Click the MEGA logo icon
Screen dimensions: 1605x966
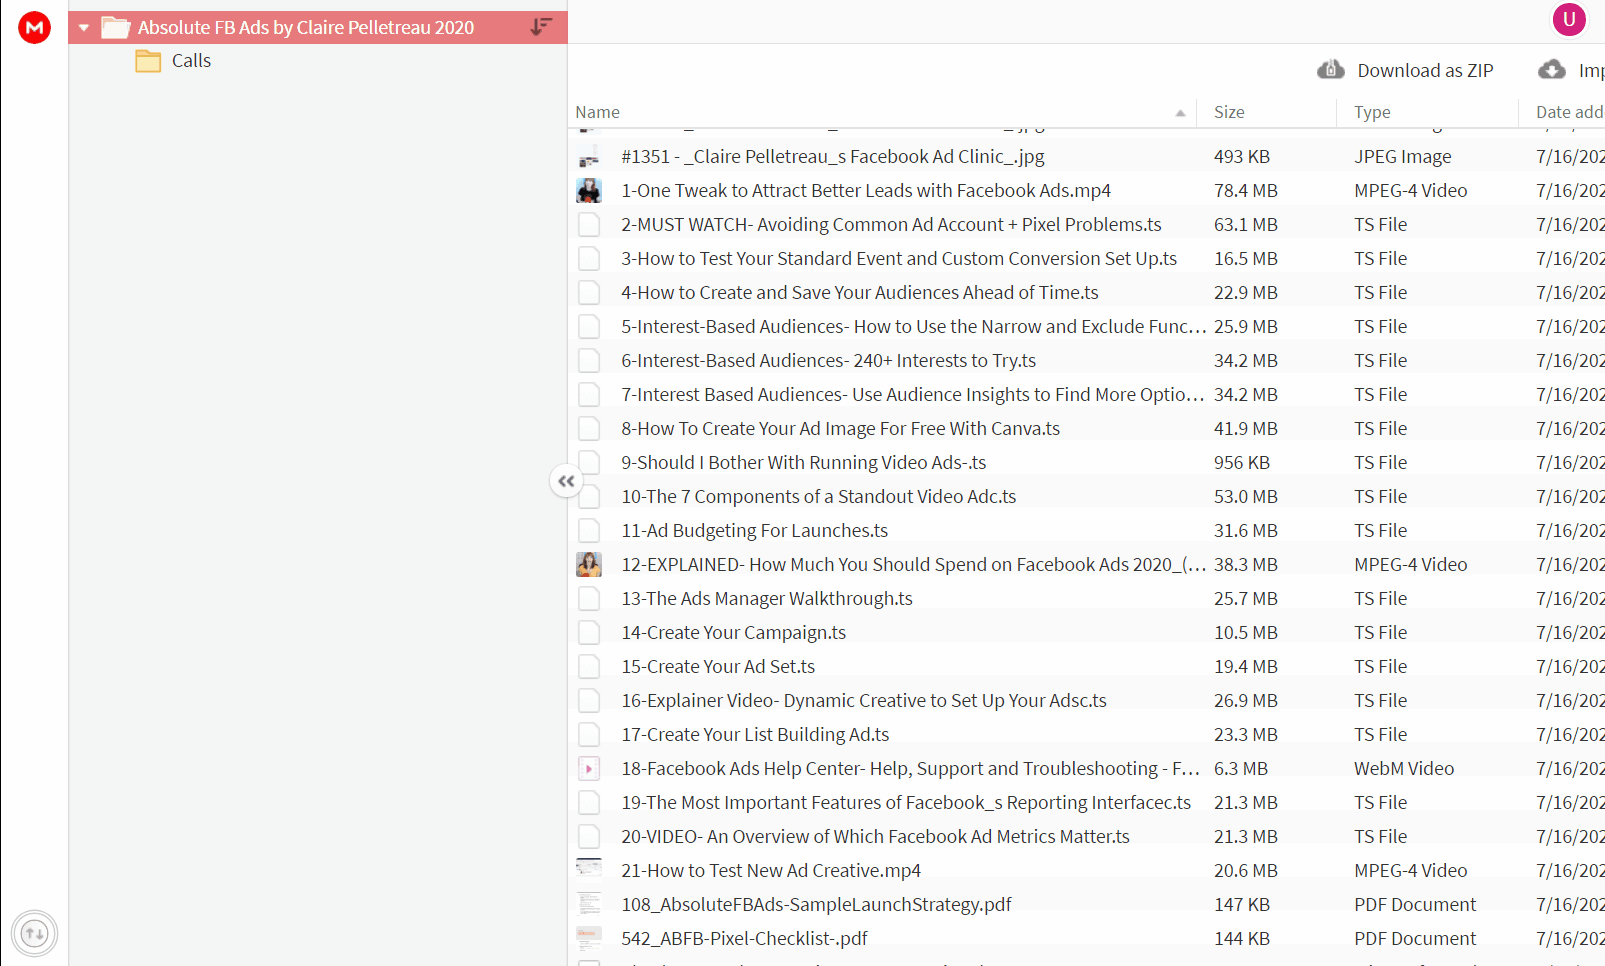click(34, 27)
